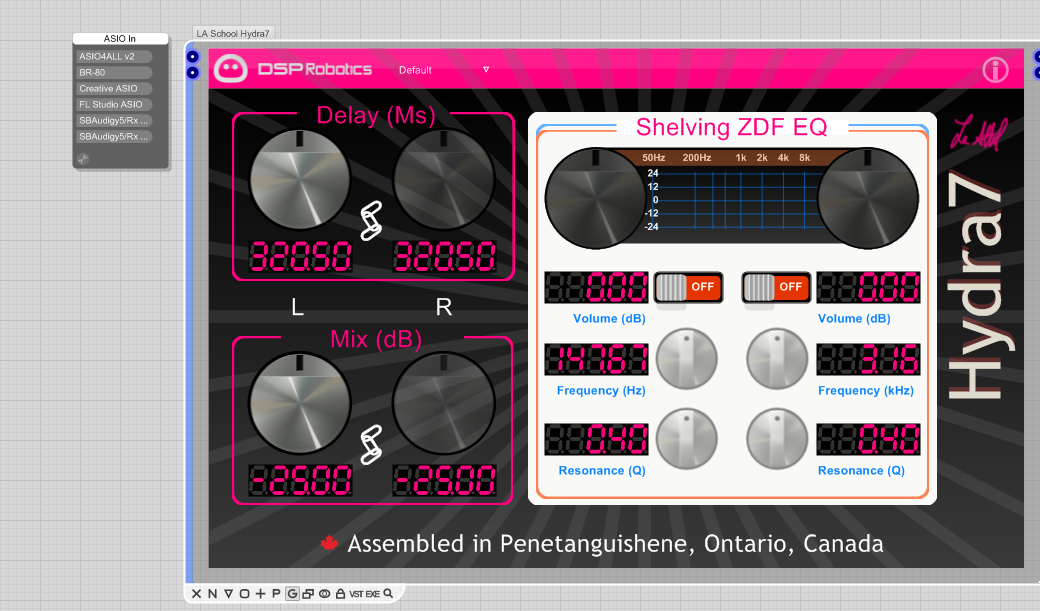The width and height of the screenshot is (1040, 611).
Task: Toggle the left EQ OFF switch
Action: pos(688,287)
